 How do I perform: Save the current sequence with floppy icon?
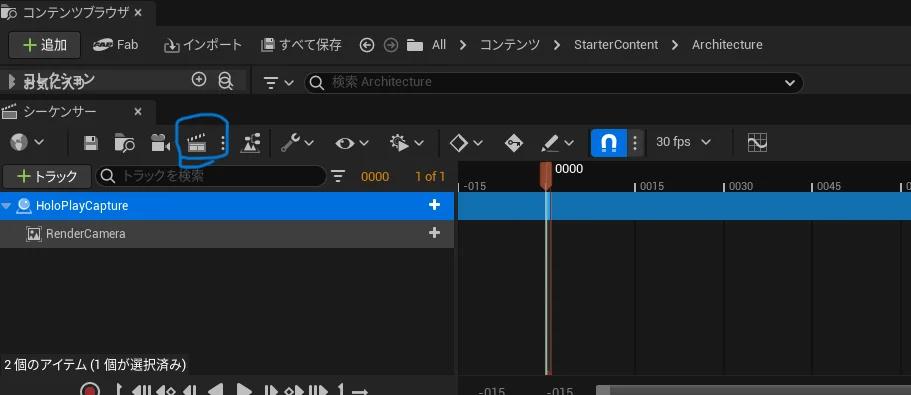click(x=91, y=142)
